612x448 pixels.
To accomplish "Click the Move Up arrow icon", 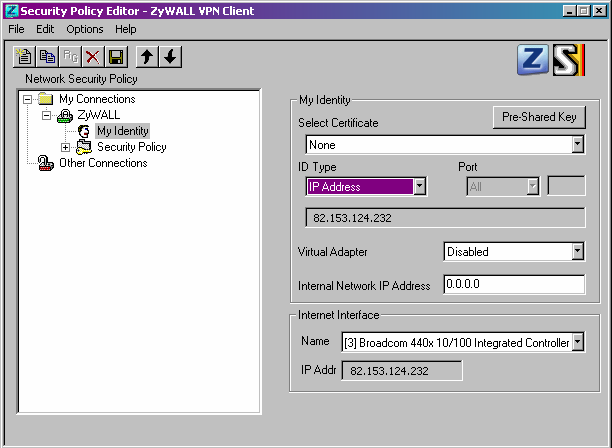I will click(147, 57).
